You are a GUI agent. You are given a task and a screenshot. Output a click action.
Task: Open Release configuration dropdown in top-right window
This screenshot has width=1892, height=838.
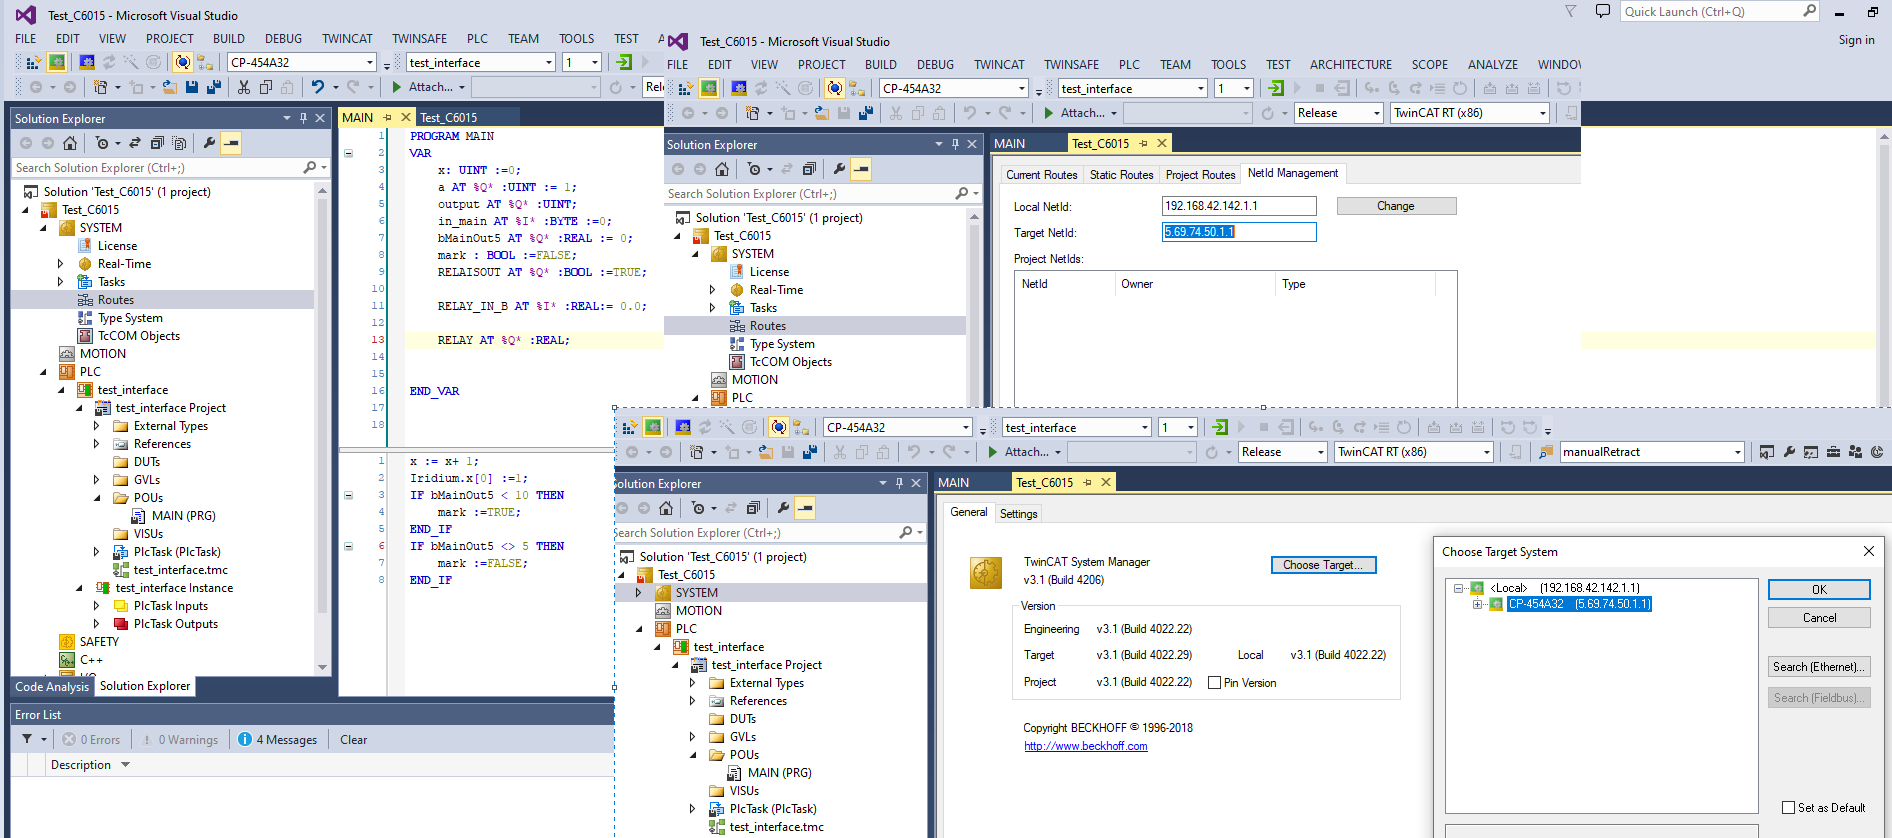1377,113
